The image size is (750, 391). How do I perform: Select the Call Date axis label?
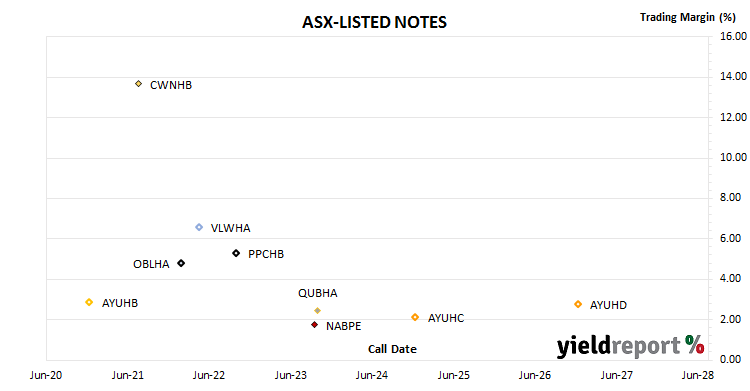pos(392,349)
